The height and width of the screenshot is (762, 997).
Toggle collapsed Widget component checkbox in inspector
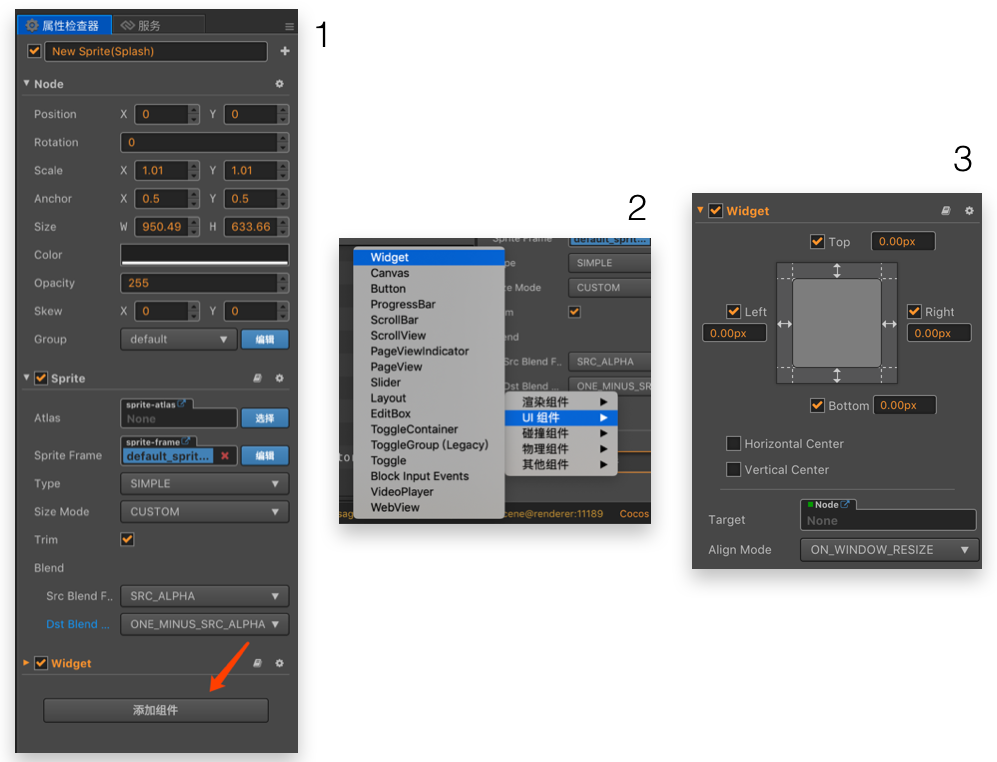(x=41, y=663)
